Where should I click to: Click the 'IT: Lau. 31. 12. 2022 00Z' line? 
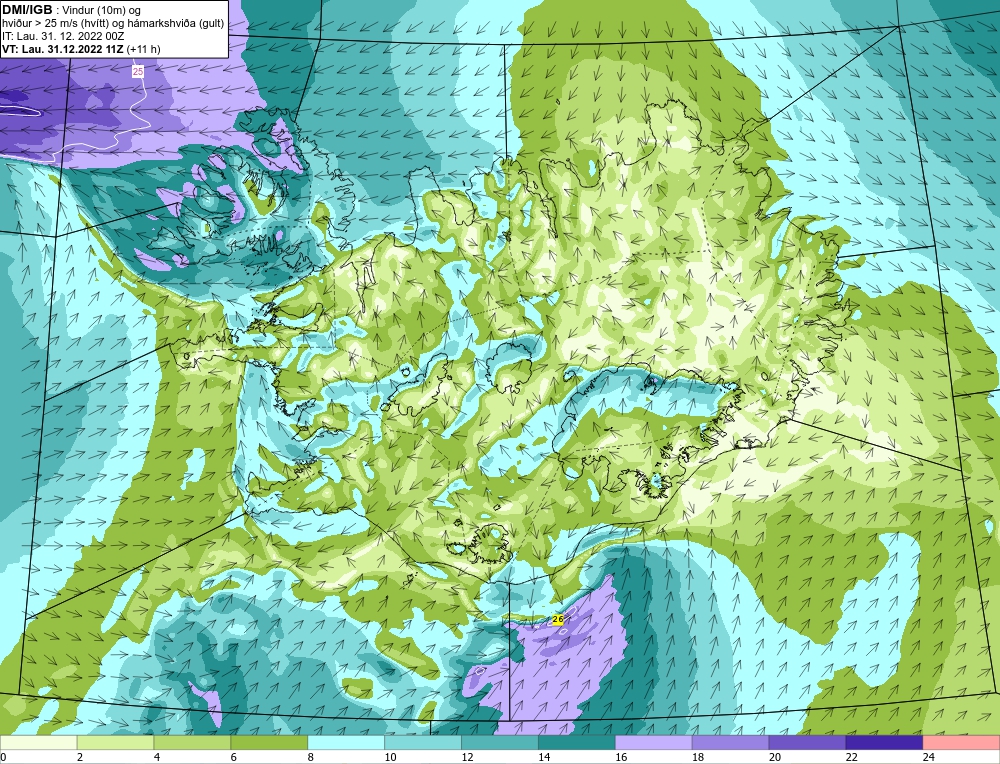(62, 36)
